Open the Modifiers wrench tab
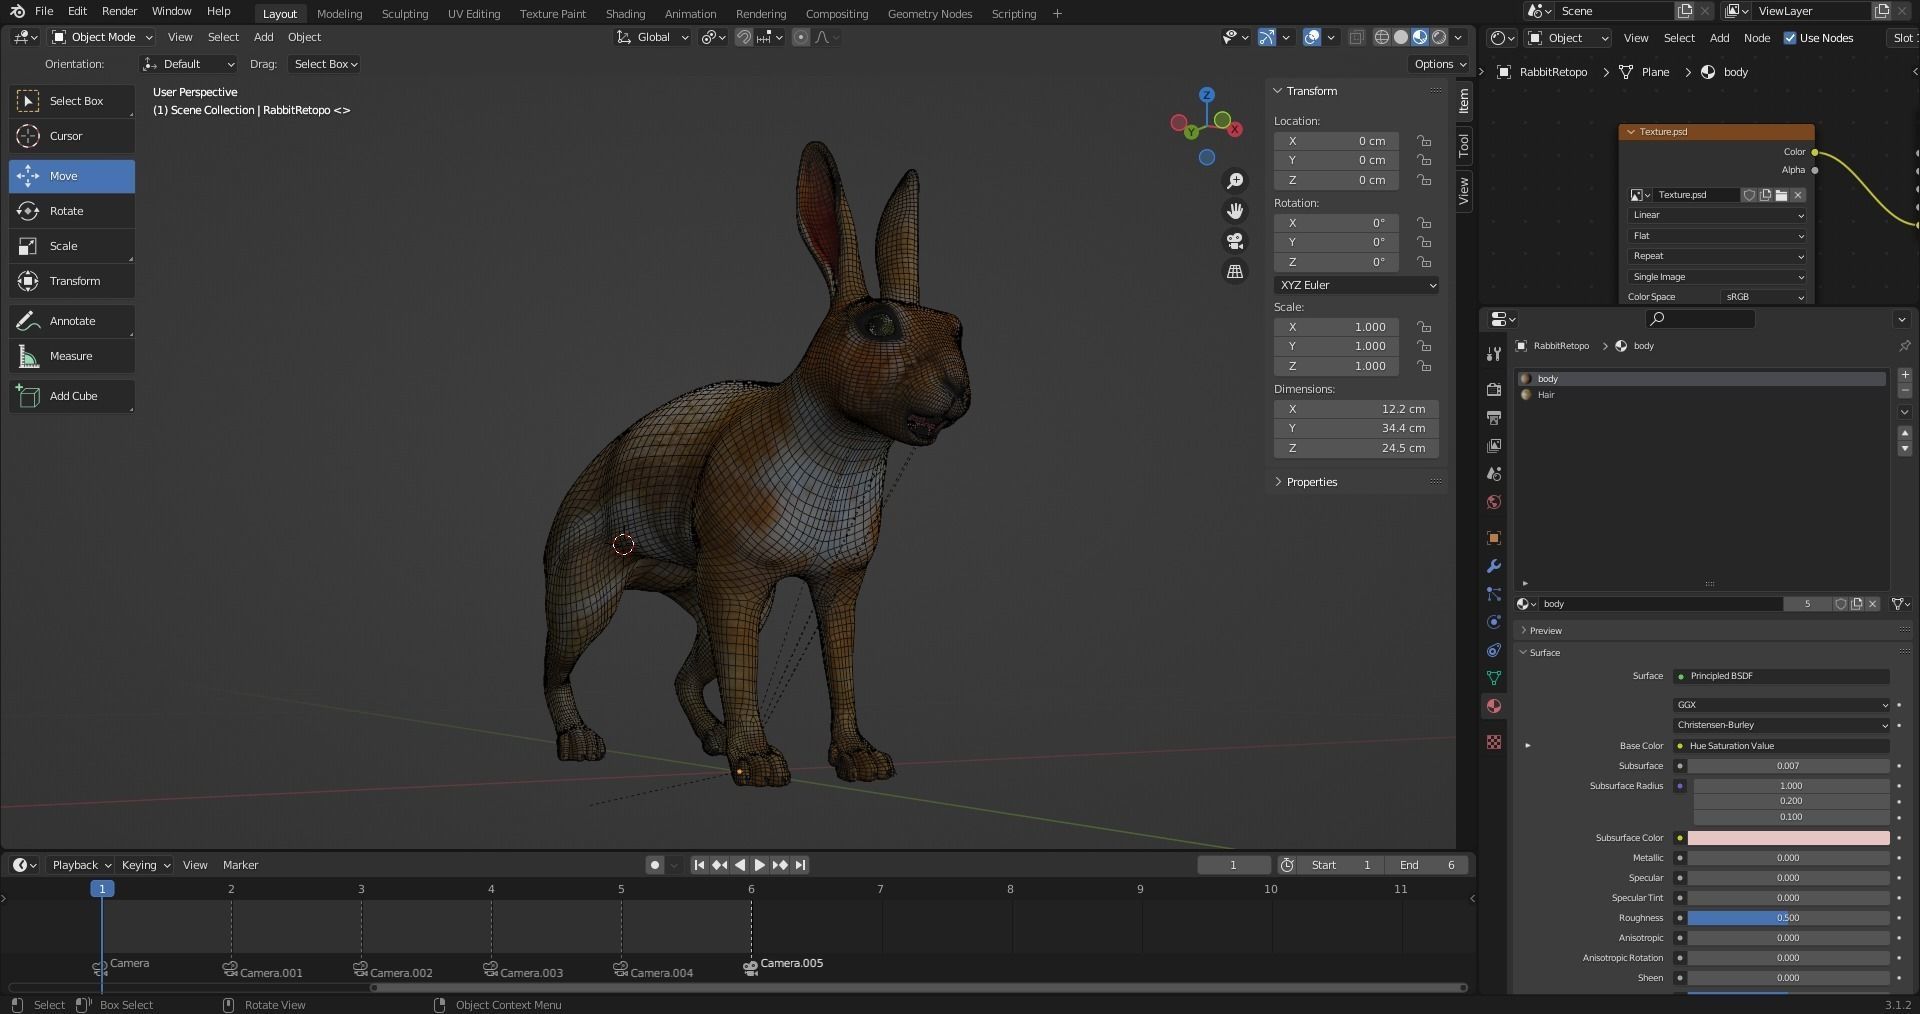 1494,566
